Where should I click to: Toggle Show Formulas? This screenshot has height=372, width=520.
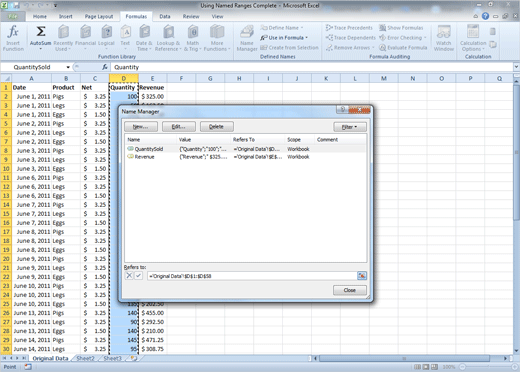[x=401, y=28]
